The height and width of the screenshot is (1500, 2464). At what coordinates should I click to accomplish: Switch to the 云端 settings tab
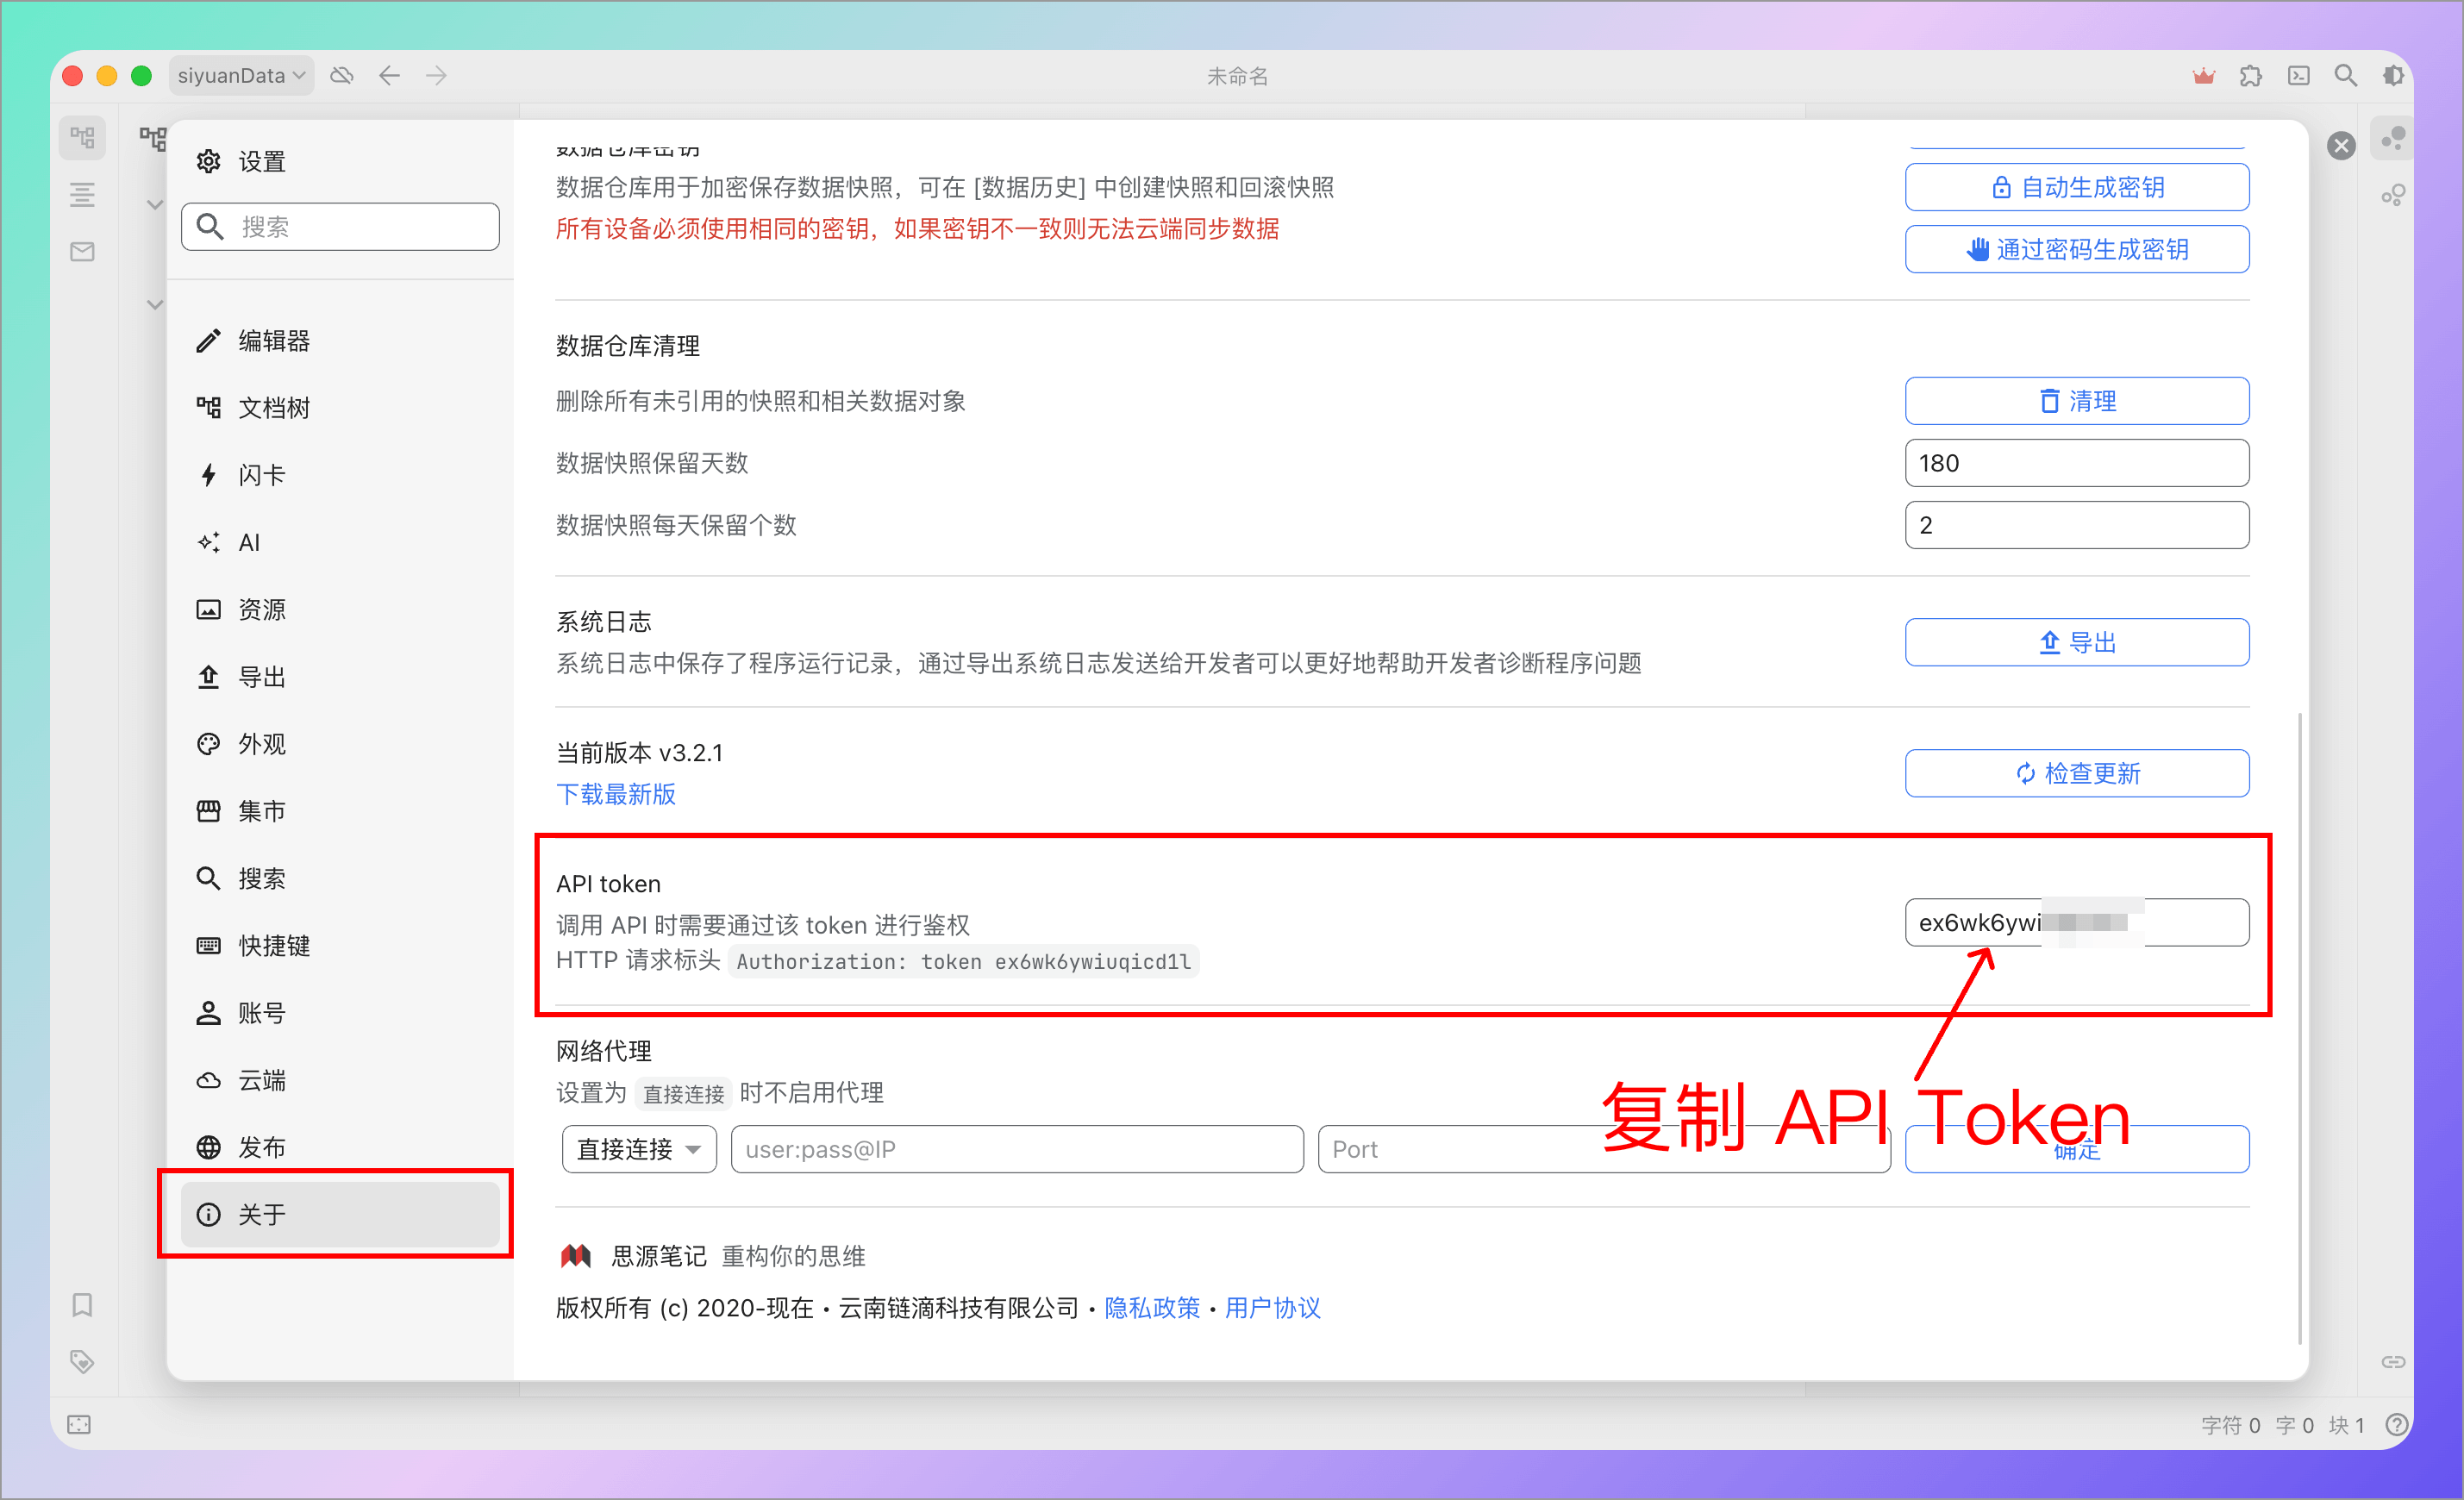coord(261,1080)
